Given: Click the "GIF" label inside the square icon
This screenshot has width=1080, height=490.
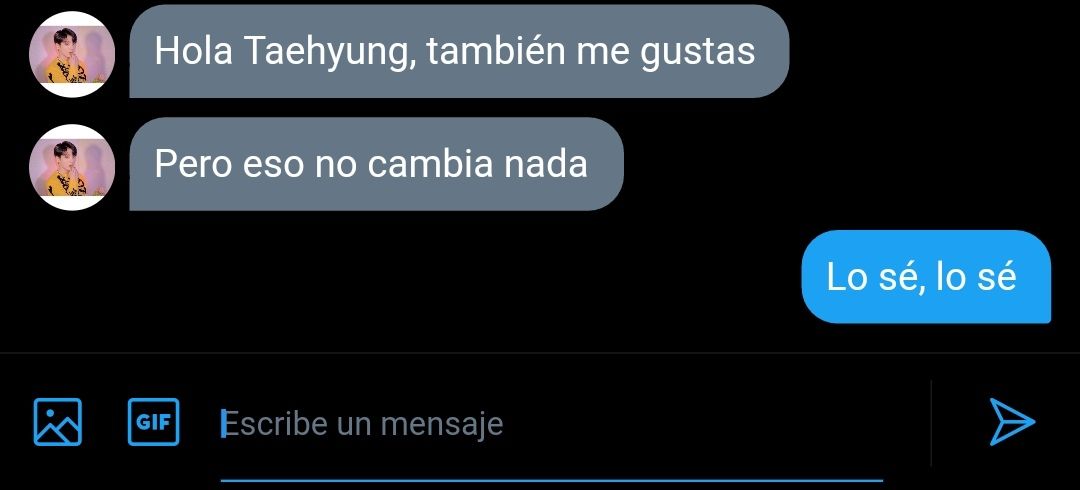Looking at the screenshot, I should tap(154, 422).
